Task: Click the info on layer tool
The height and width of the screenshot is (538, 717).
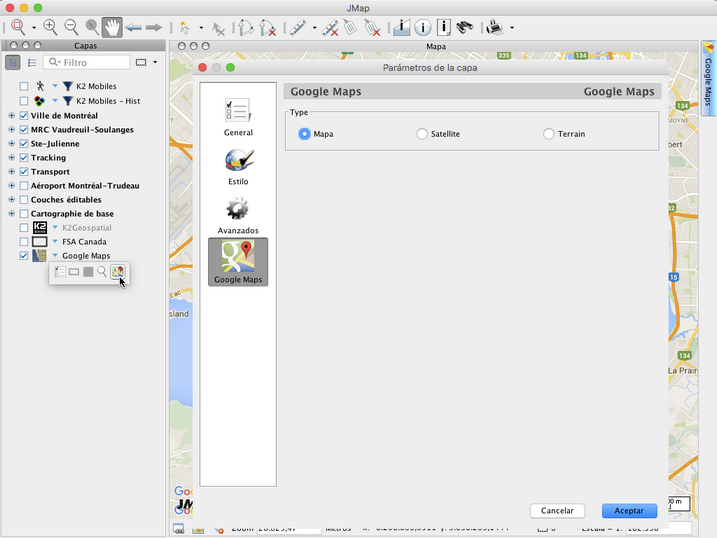Action: click(401, 27)
